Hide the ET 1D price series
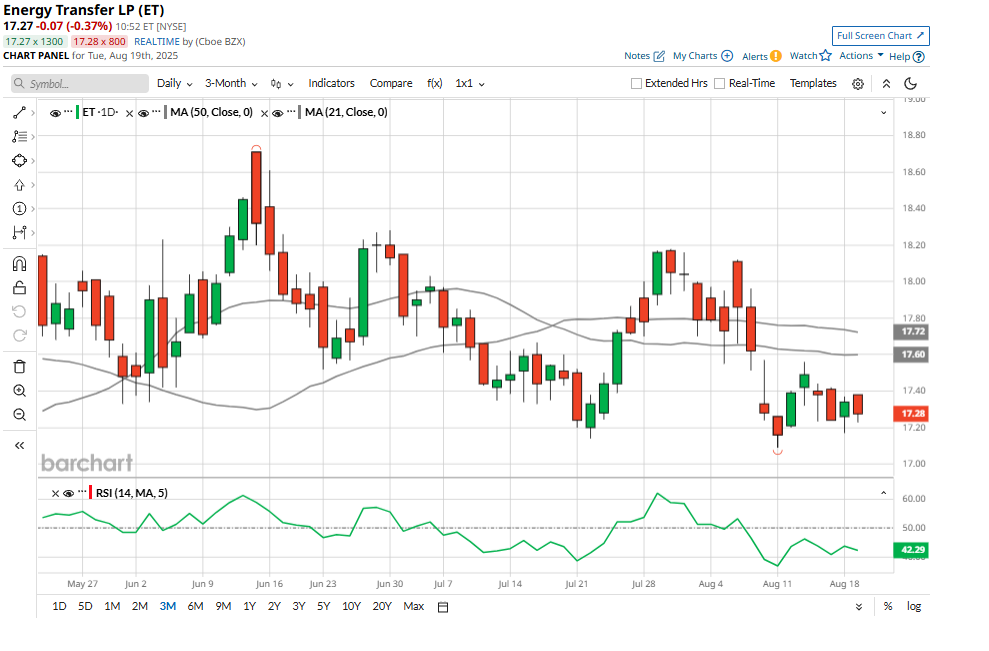Viewport: 989px width, 651px height. click(56, 114)
